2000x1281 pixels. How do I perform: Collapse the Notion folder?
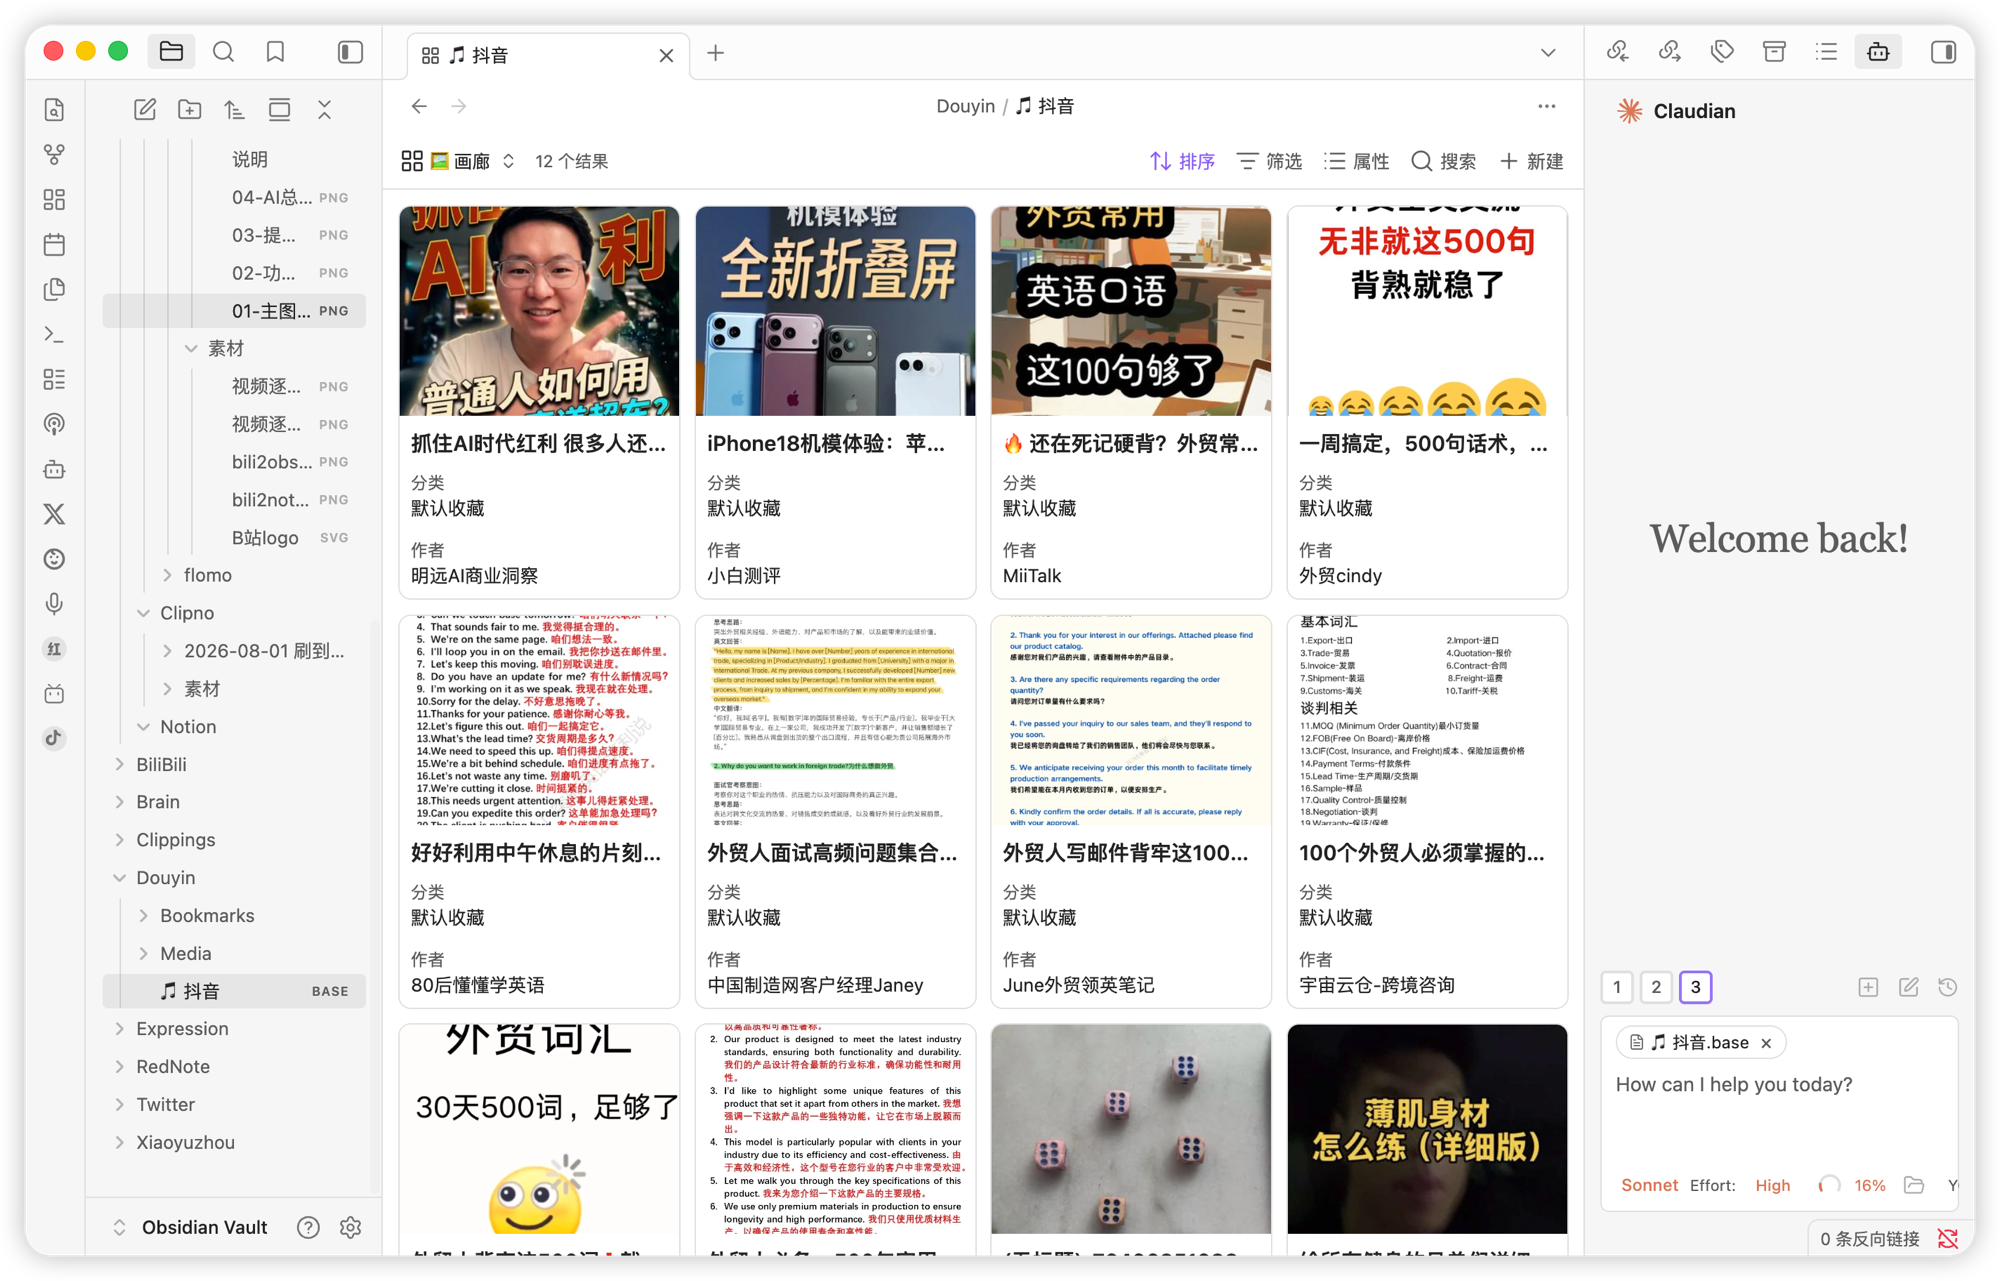coord(144,727)
